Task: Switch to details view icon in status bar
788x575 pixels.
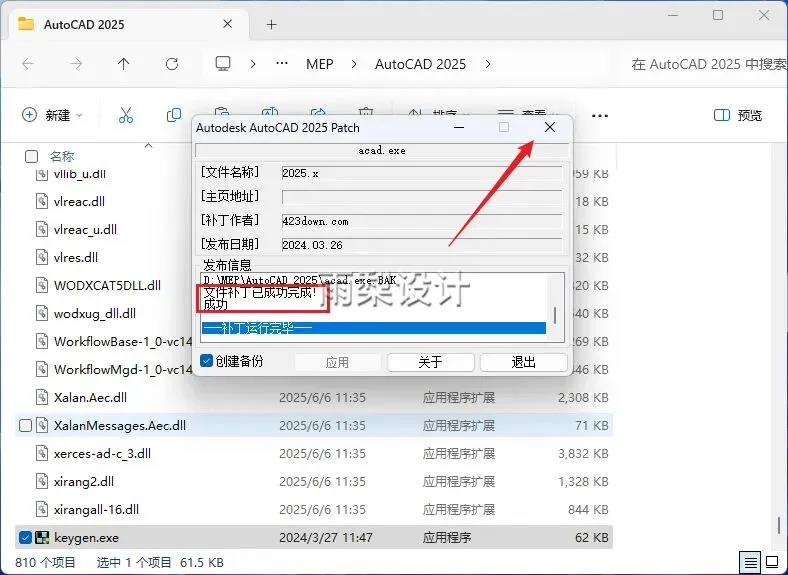Action: pyautogui.click(x=750, y=562)
